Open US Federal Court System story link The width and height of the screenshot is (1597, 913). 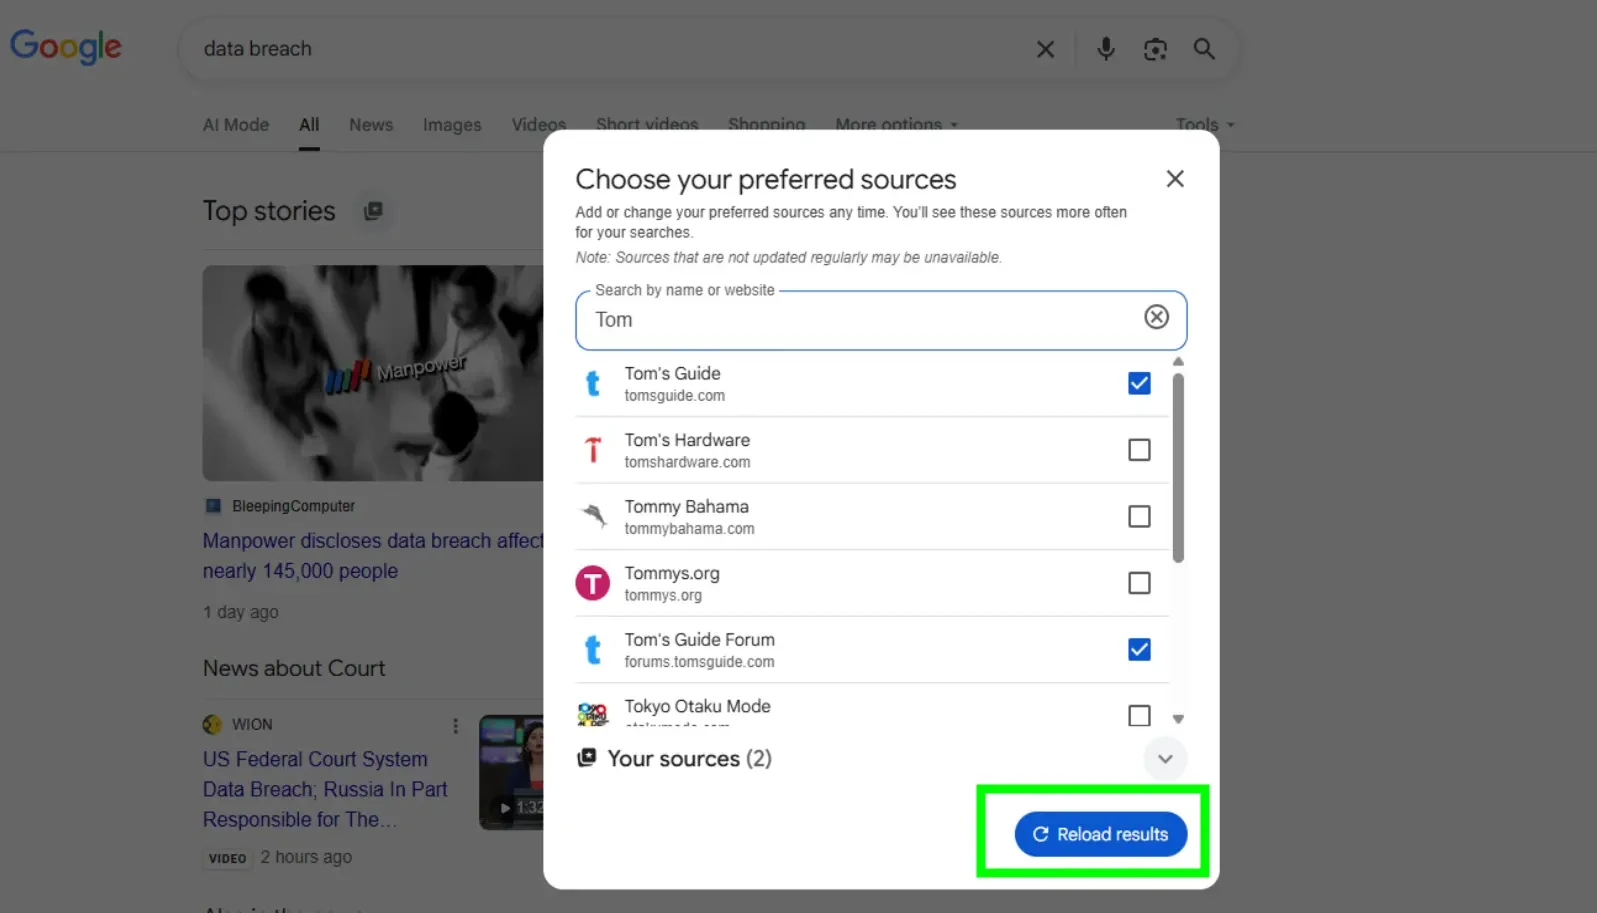325,789
